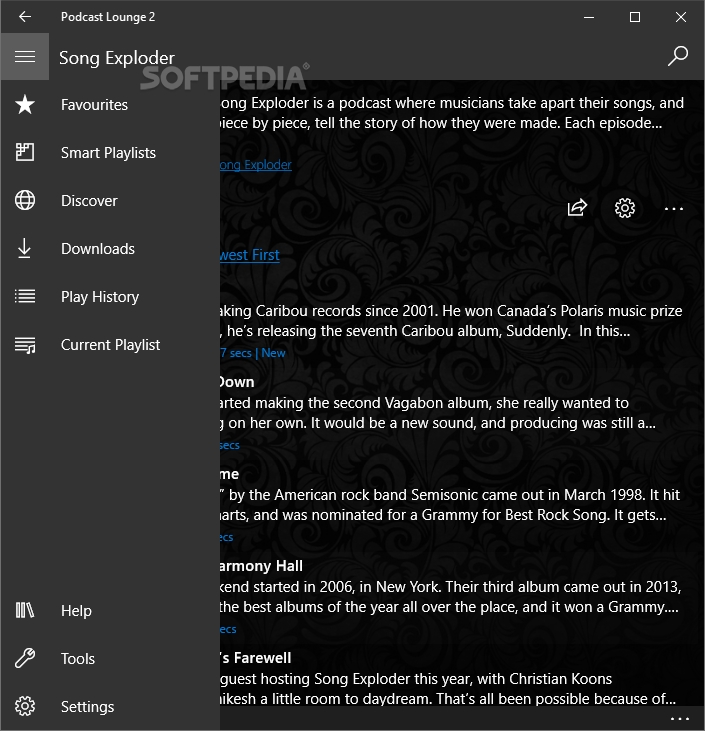Open Tools menu entry
This screenshot has height=731, width=705.
(x=111, y=658)
